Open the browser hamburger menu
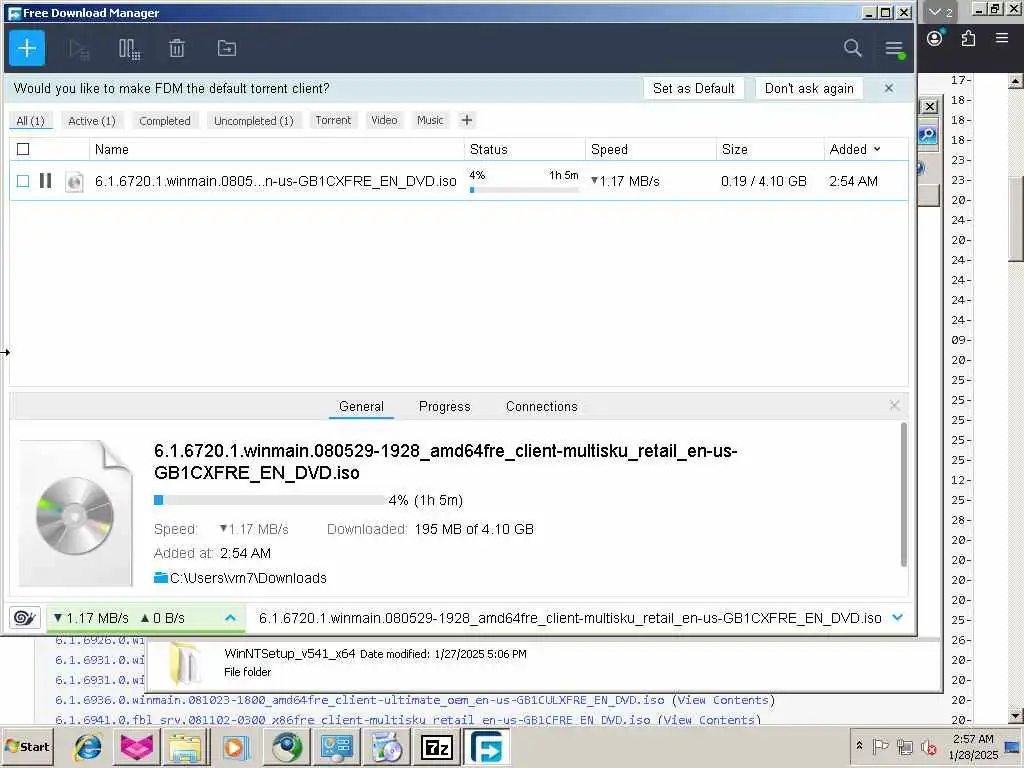This screenshot has width=1024, height=768. coord(1002,38)
